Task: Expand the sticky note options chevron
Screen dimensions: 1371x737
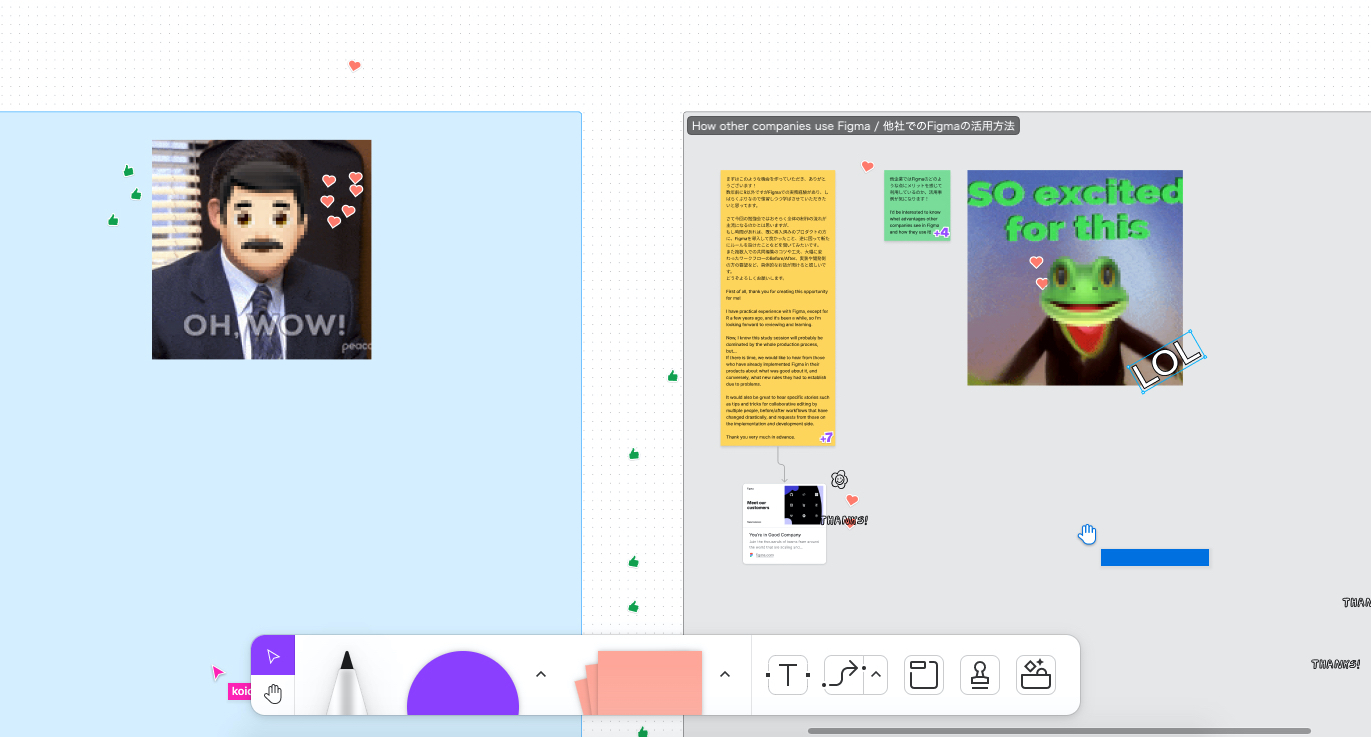Action: click(x=725, y=674)
